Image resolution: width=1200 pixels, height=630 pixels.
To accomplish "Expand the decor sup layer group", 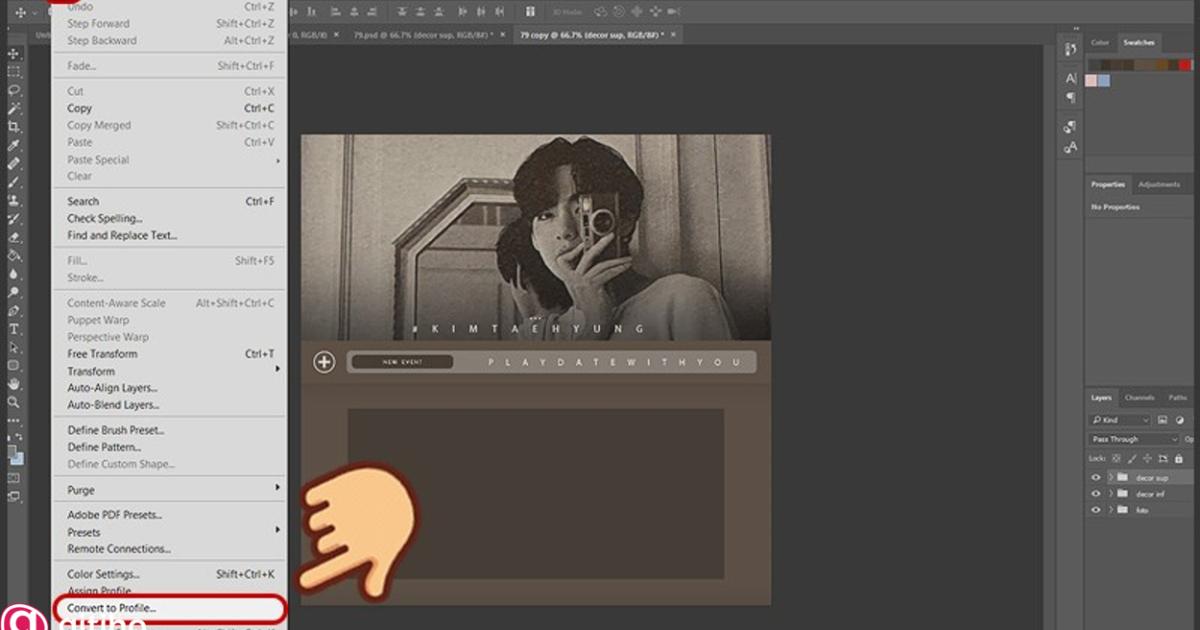I will pyautogui.click(x=1110, y=478).
